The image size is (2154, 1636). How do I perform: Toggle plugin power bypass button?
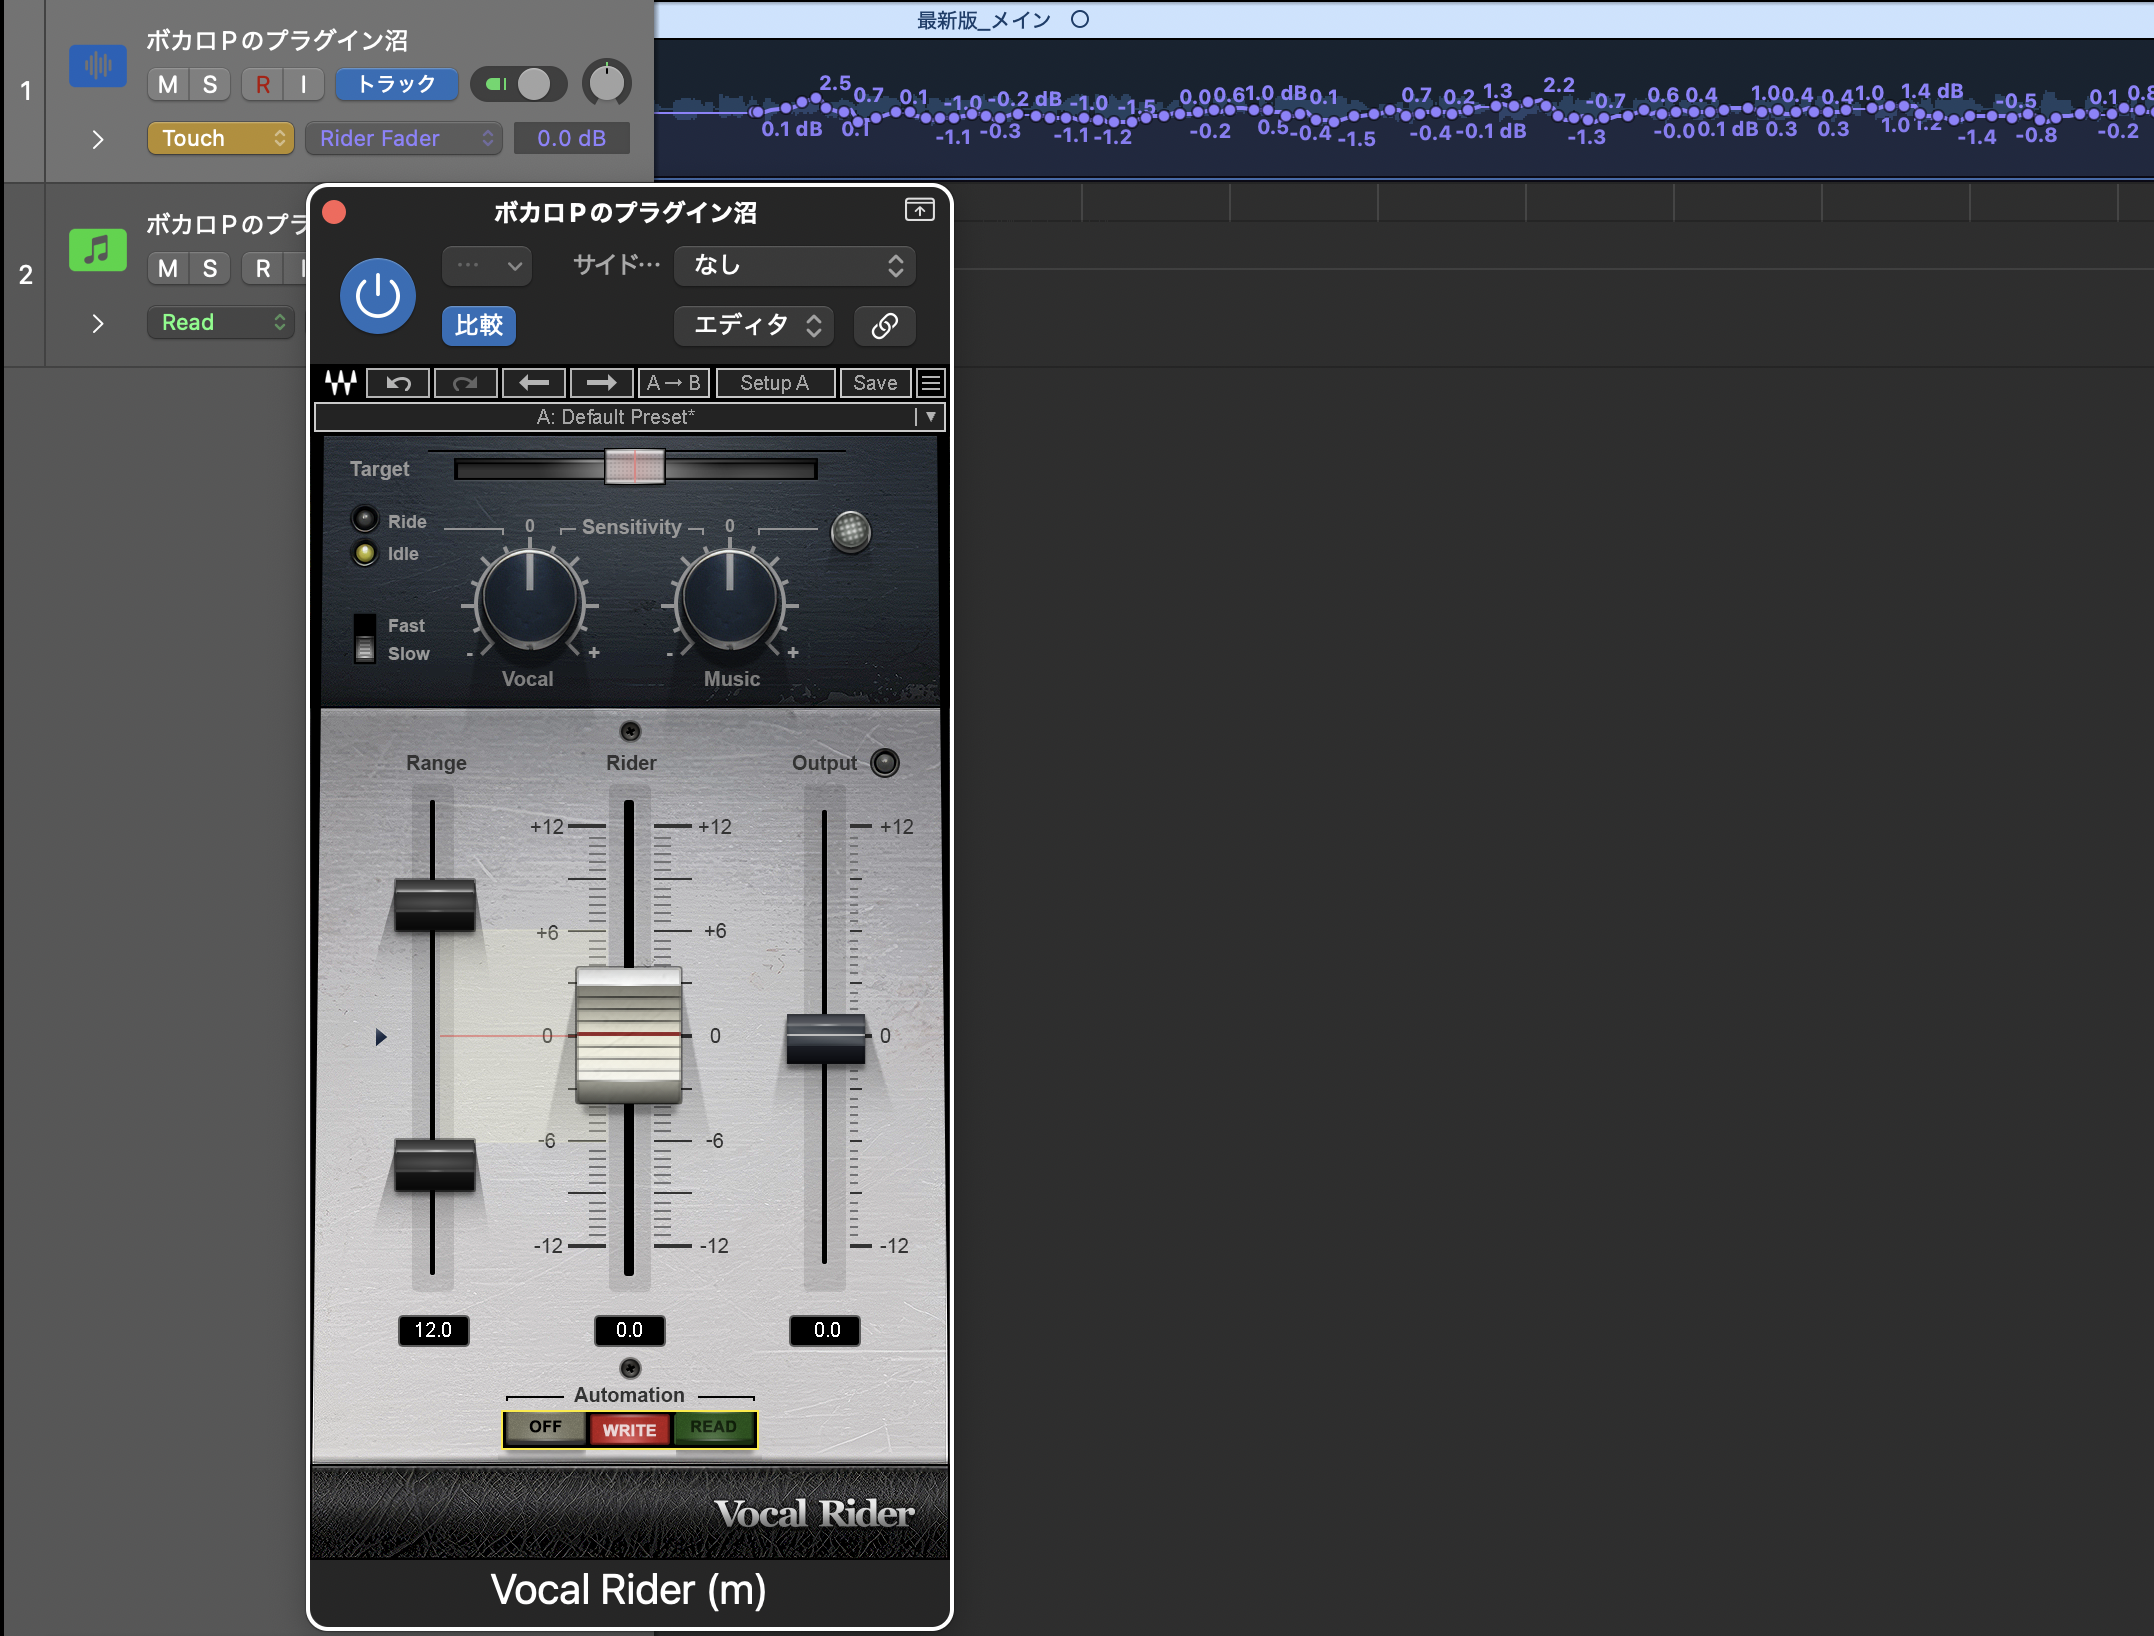pos(378,296)
